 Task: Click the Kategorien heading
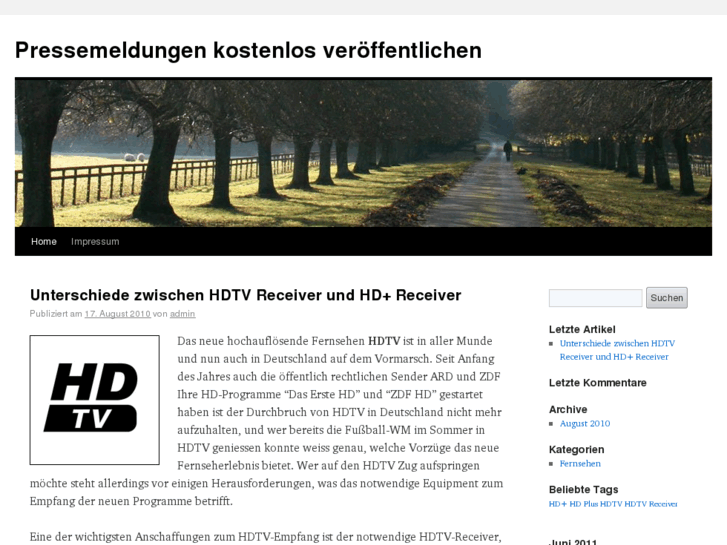[x=576, y=449]
